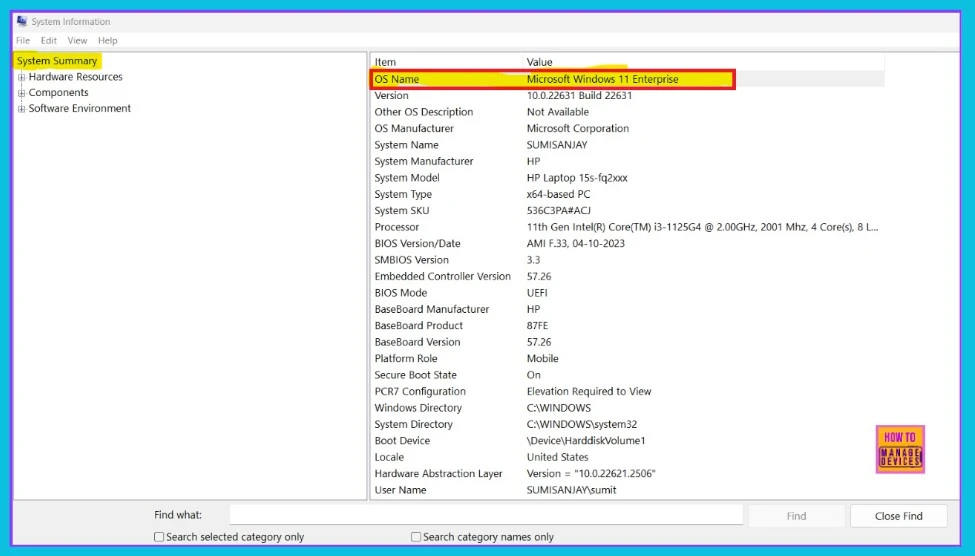Click the value \Device\HarddiskVolume1
The image size is (975, 556).
586,441
